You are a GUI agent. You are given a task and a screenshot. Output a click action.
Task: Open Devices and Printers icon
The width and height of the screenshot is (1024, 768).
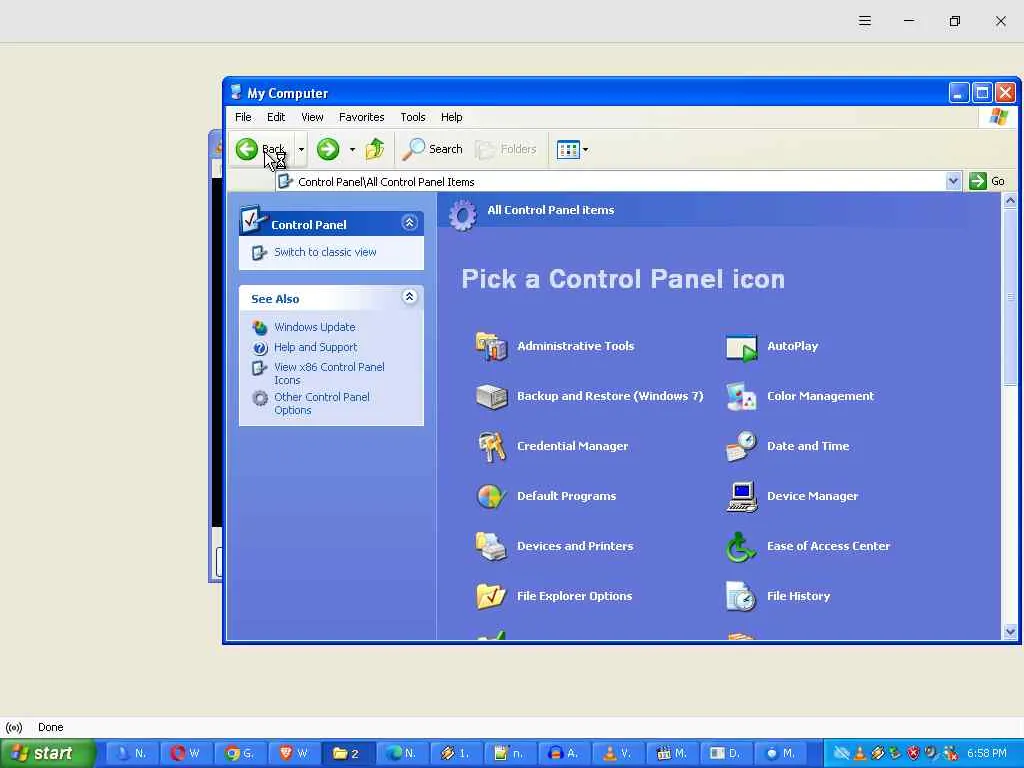click(x=491, y=547)
